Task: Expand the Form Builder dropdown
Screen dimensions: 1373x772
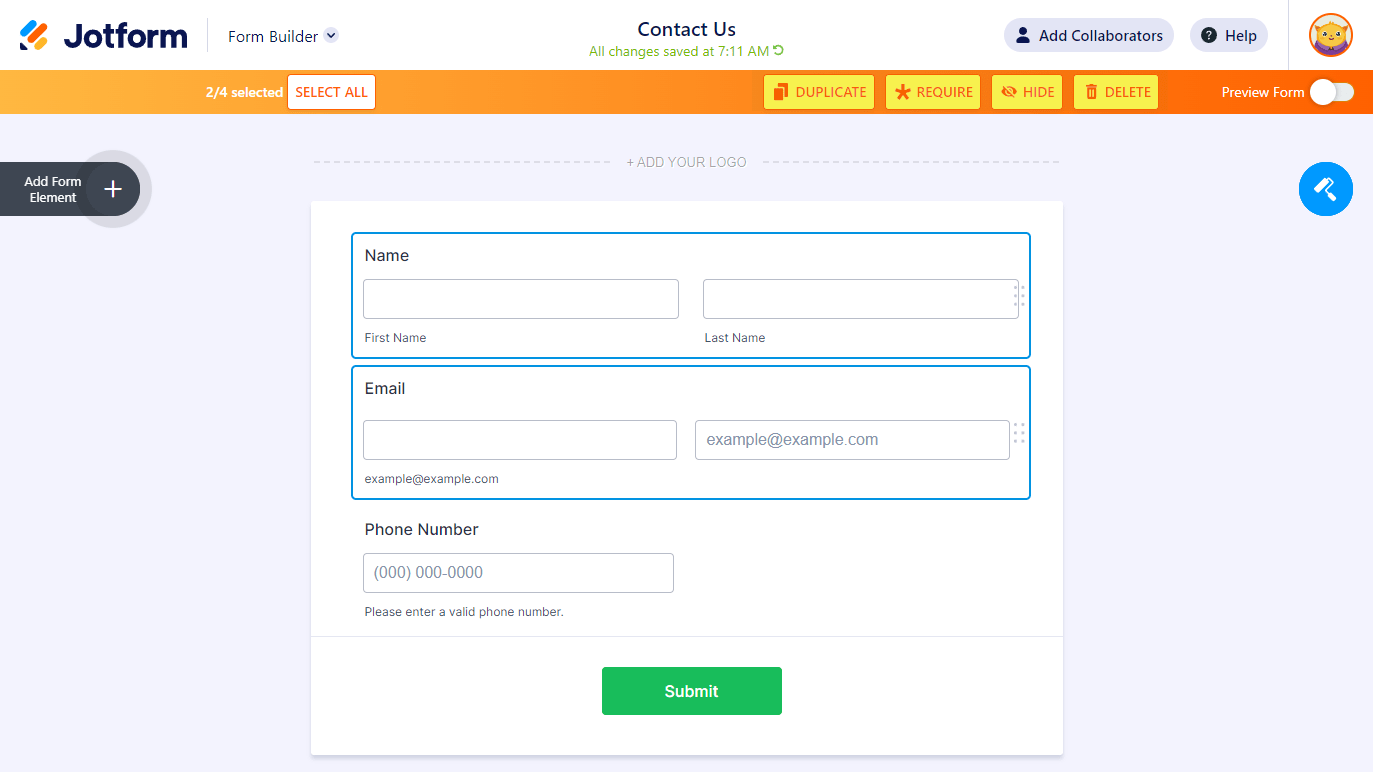Action: pos(331,36)
